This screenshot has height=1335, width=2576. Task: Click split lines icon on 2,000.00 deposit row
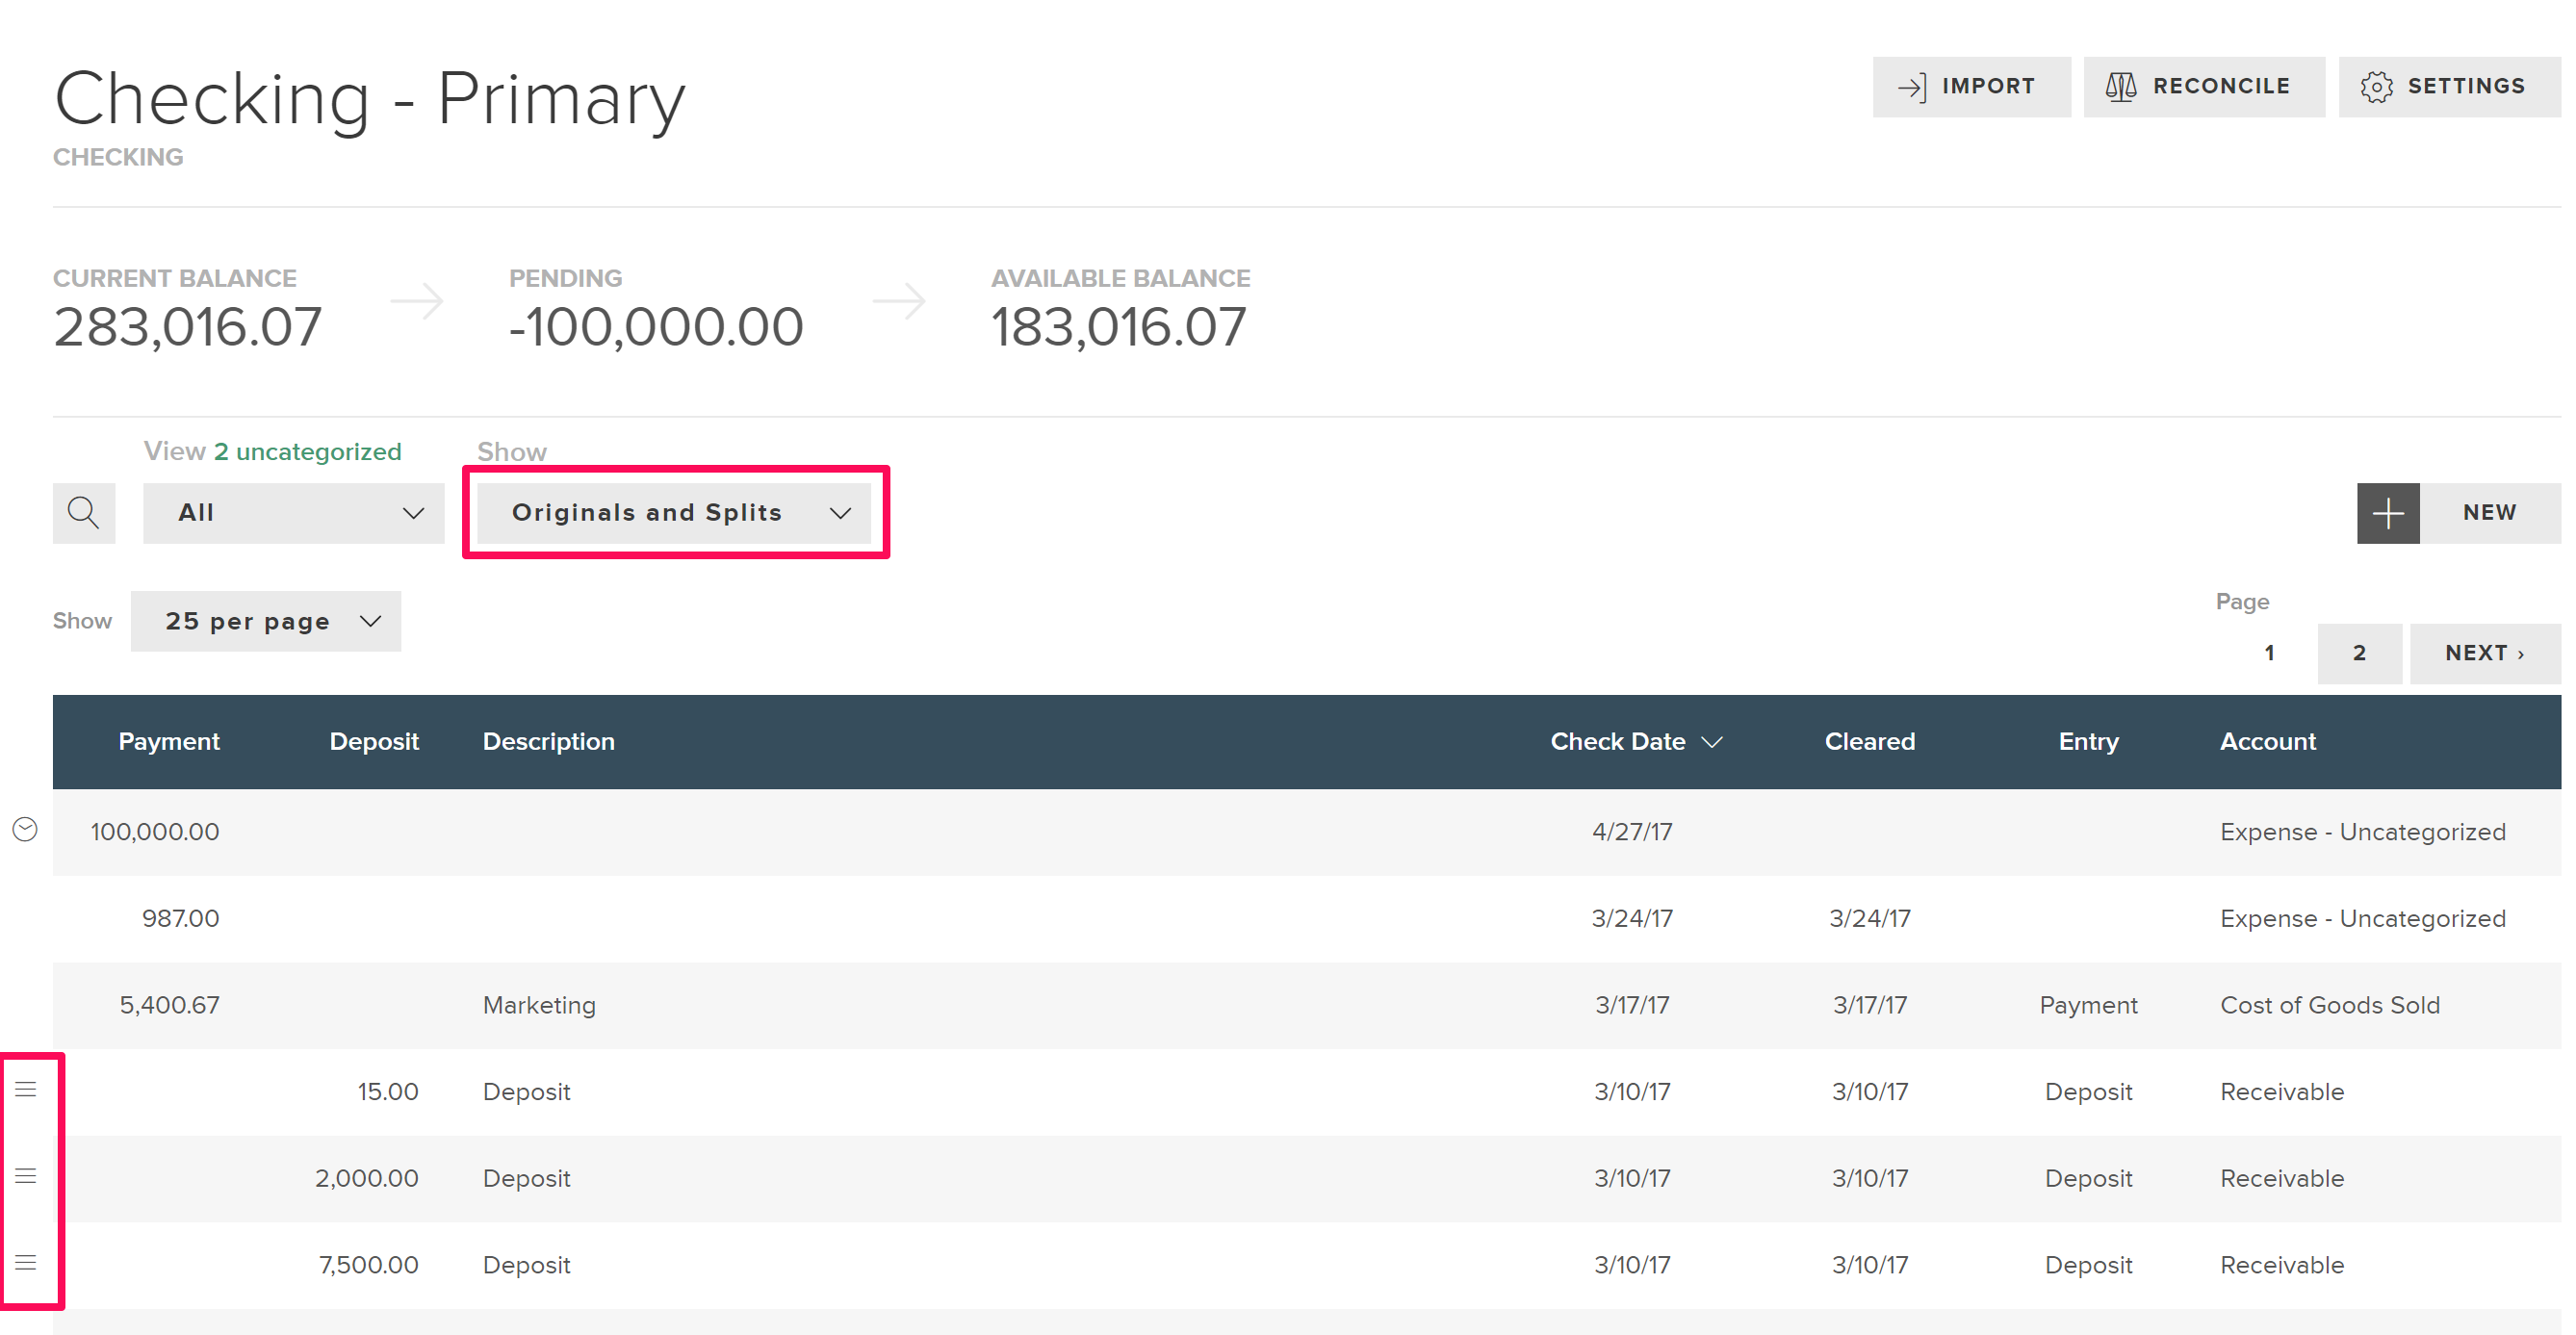pos(25,1176)
